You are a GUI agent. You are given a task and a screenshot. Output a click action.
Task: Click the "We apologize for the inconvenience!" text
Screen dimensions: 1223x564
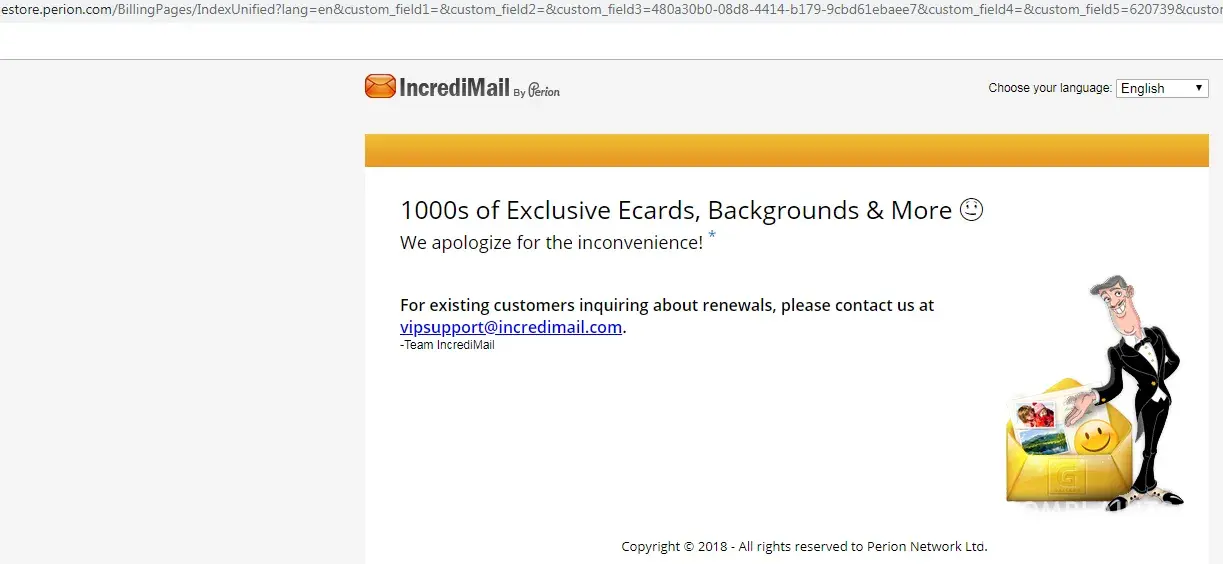click(x=551, y=243)
